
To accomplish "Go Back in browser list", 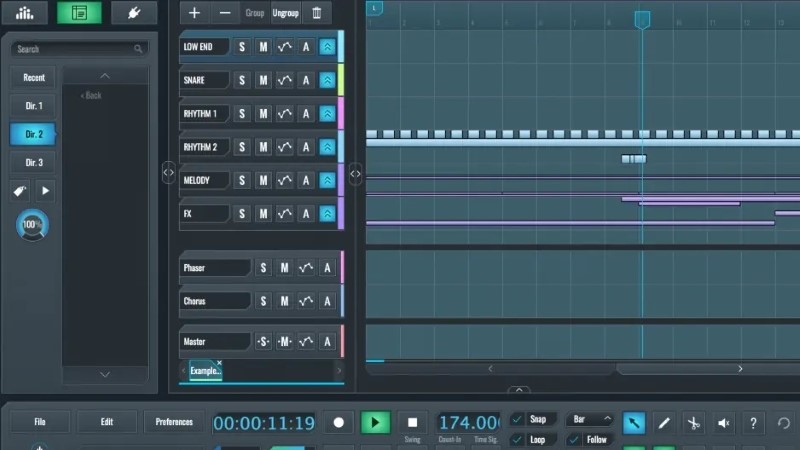I will [x=91, y=95].
